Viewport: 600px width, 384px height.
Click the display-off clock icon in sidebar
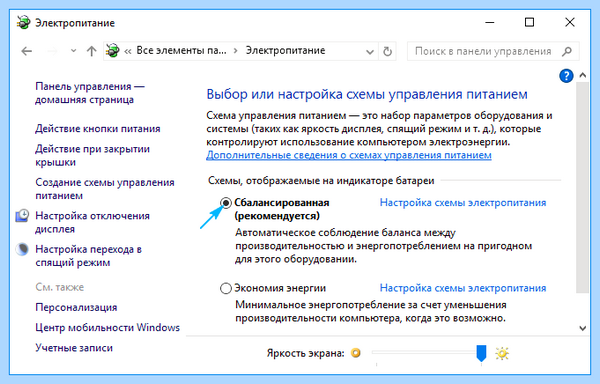(x=22, y=216)
